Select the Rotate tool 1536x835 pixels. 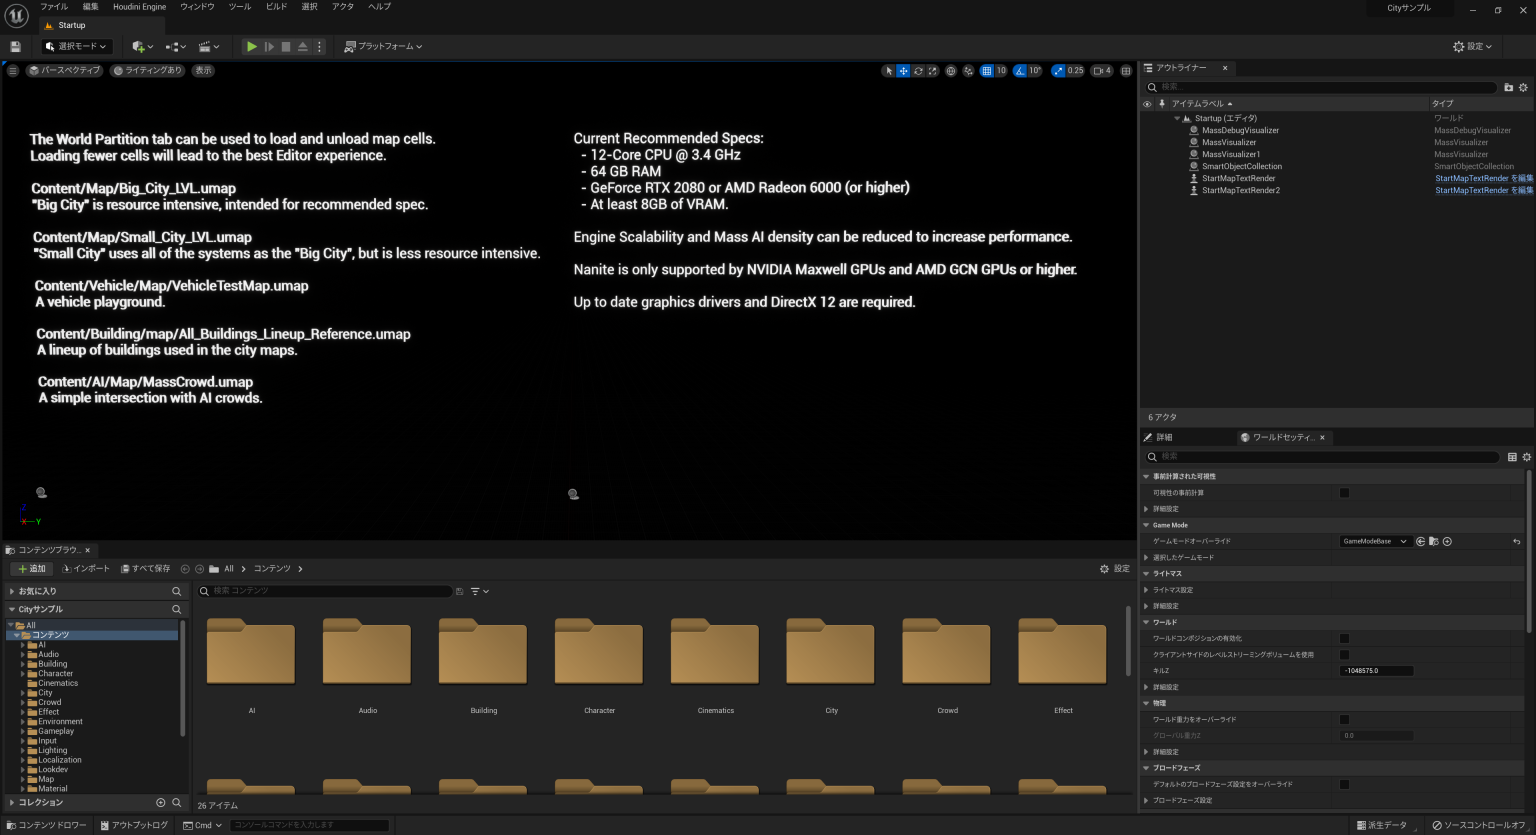918,71
